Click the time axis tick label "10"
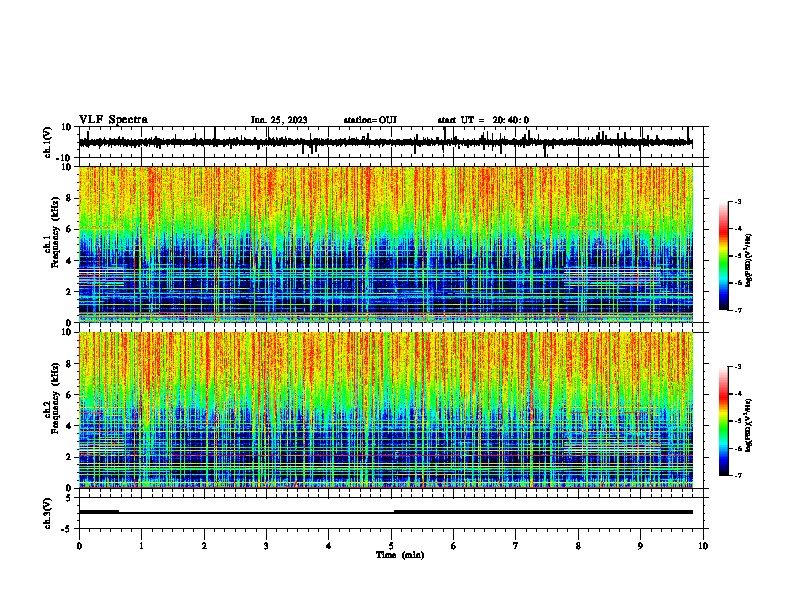This screenshot has height=612, width=792. (703, 546)
